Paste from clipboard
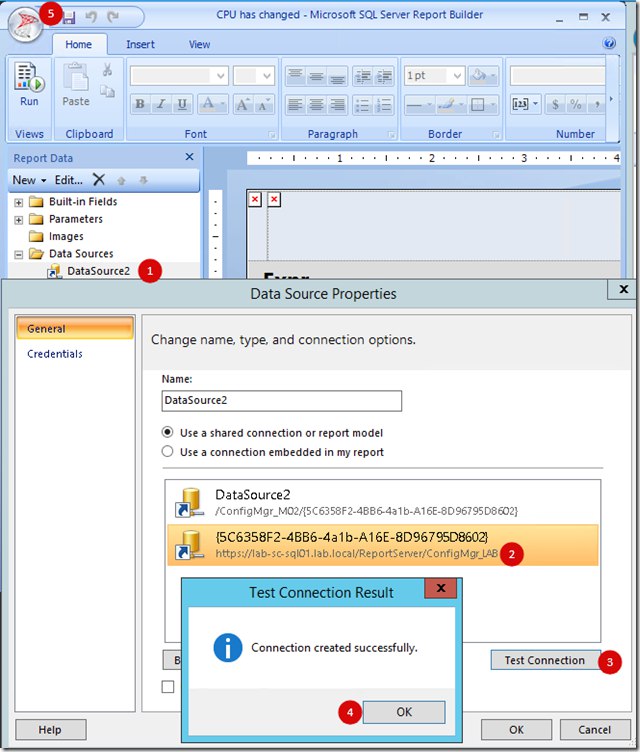The width and height of the screenshot is (640, 752). [76, 84]
